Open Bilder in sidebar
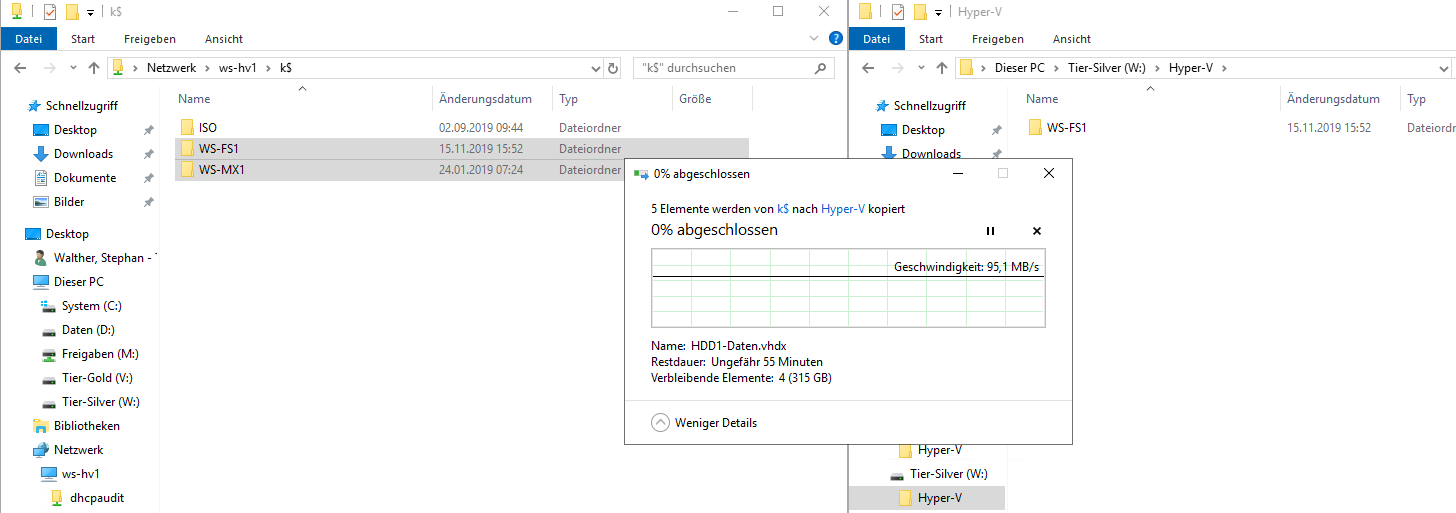Screen dimensions: 1456x513 [x=69, y=202]
